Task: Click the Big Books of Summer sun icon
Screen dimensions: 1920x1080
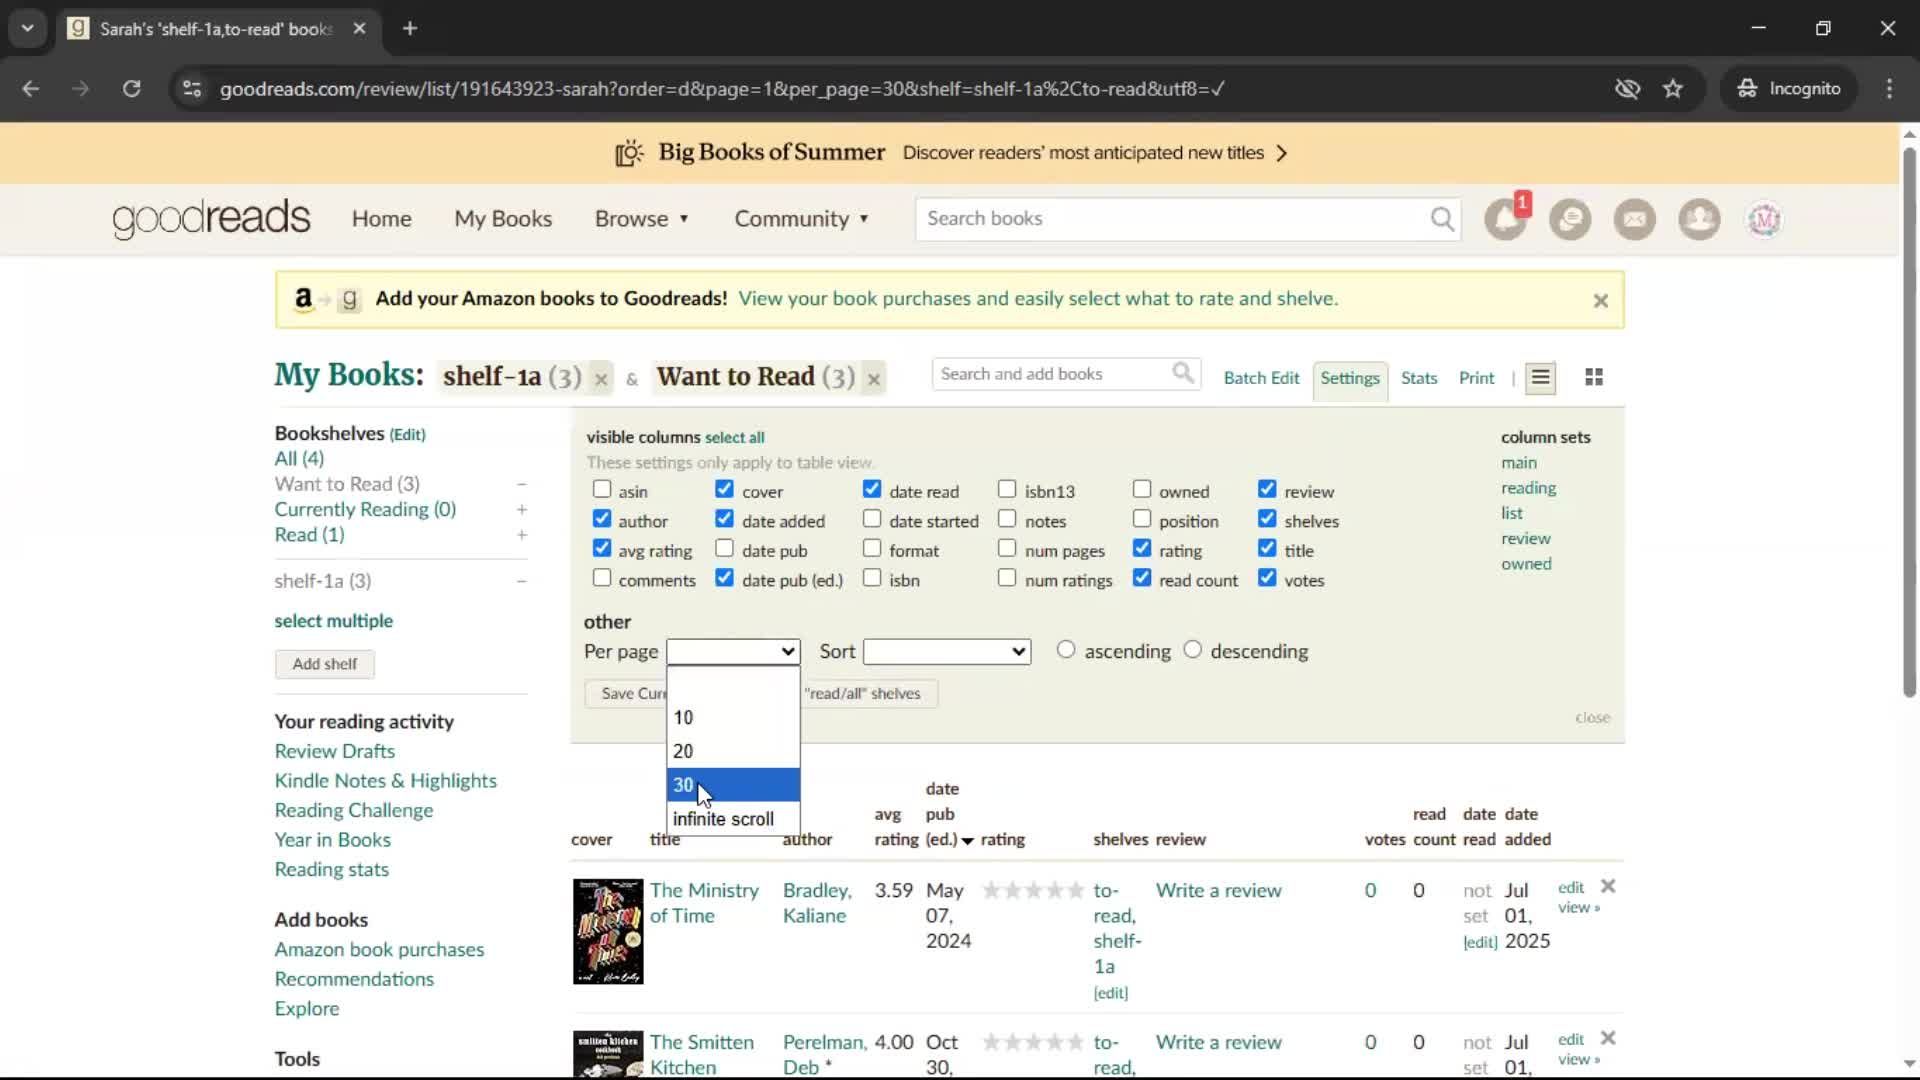Action: tap(629, 153)
